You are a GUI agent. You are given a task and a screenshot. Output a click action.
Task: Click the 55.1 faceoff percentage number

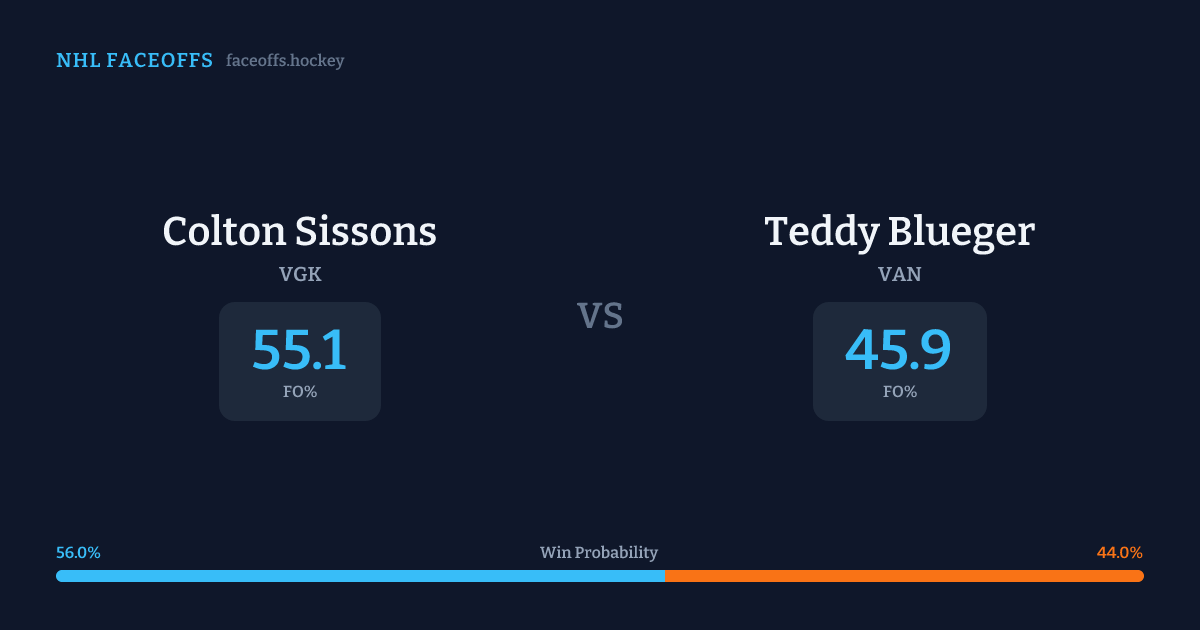(299, 350)
